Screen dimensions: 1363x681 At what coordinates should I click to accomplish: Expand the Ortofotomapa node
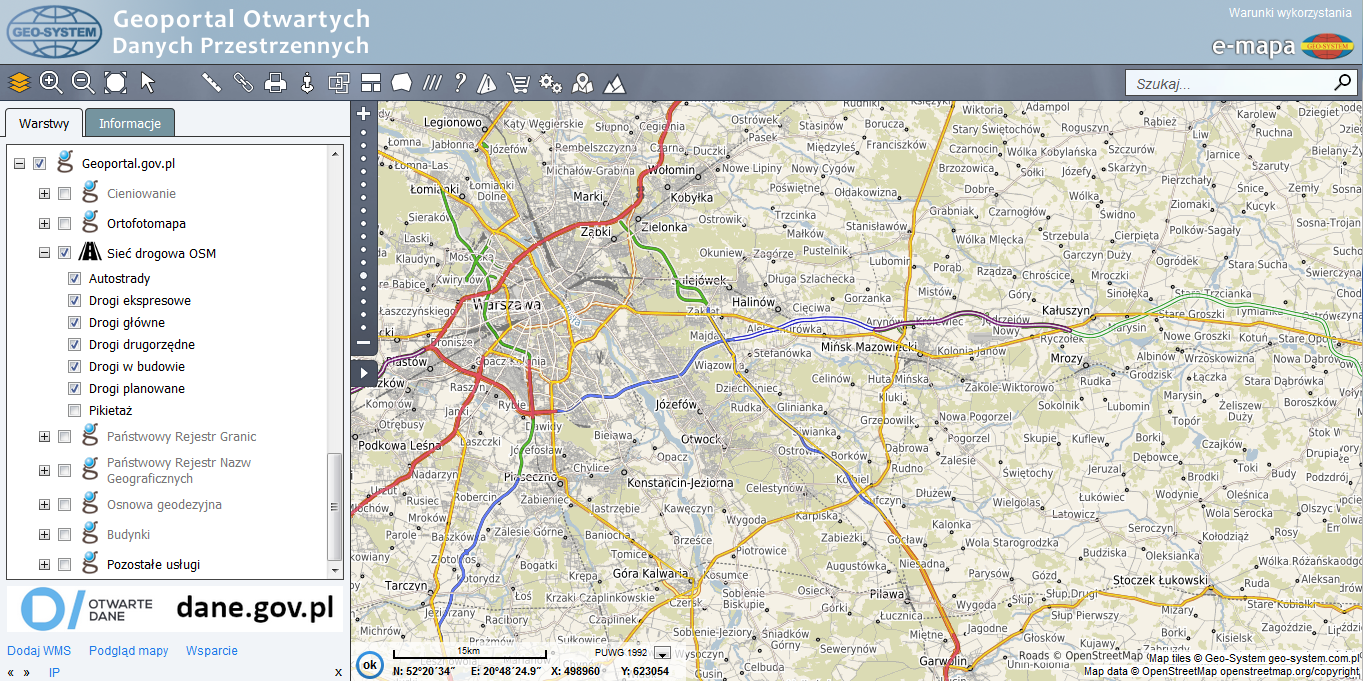pos(44,223)
